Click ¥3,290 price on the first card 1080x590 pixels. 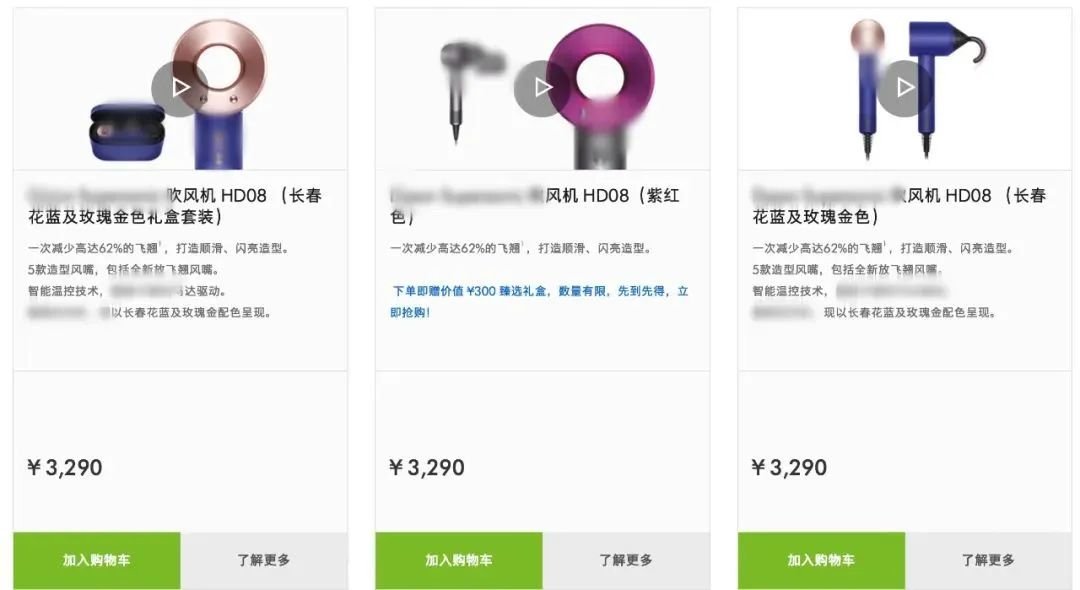(x=65, y=468)
